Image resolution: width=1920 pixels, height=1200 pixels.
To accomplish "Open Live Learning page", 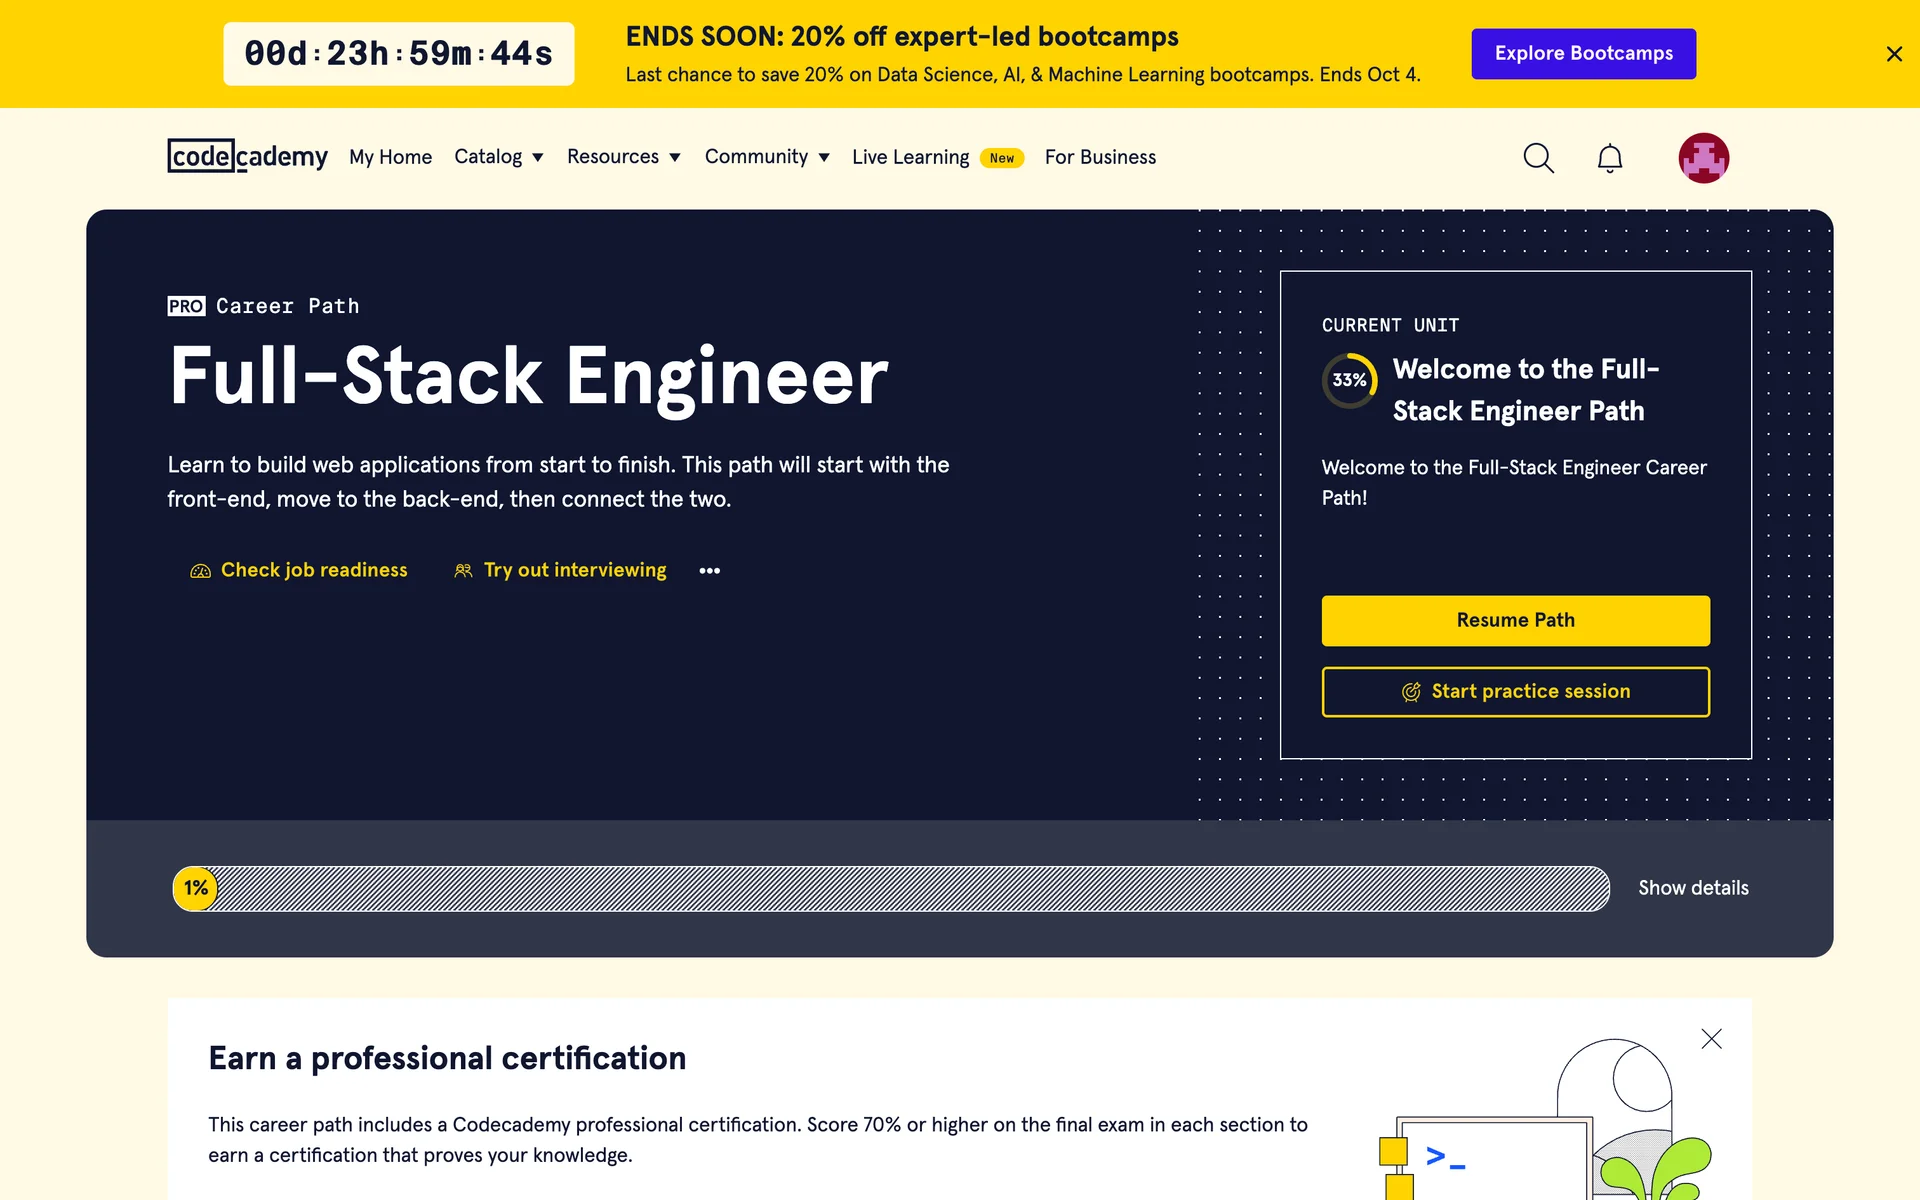I will click(910, 157).
